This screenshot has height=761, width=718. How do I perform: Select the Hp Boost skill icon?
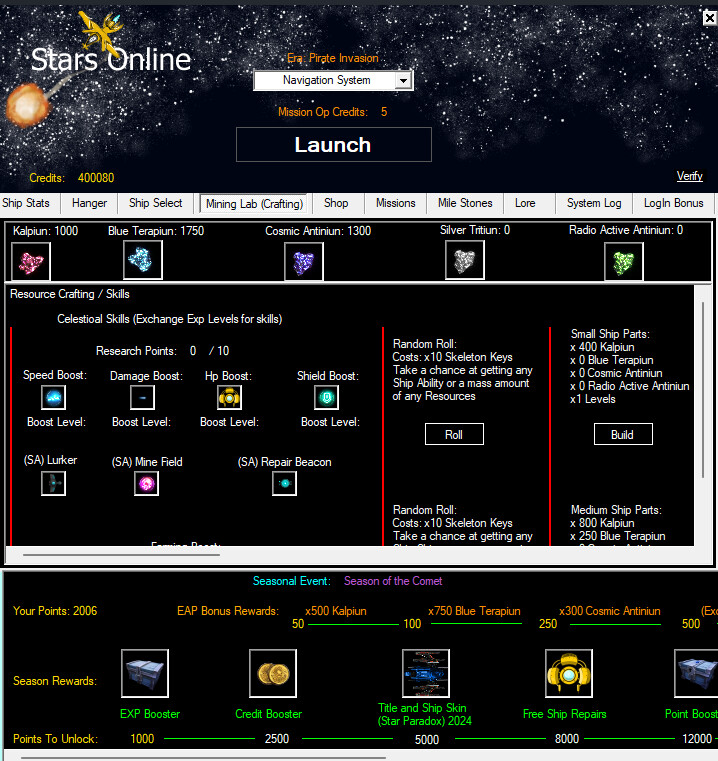[x=229, y=397]
